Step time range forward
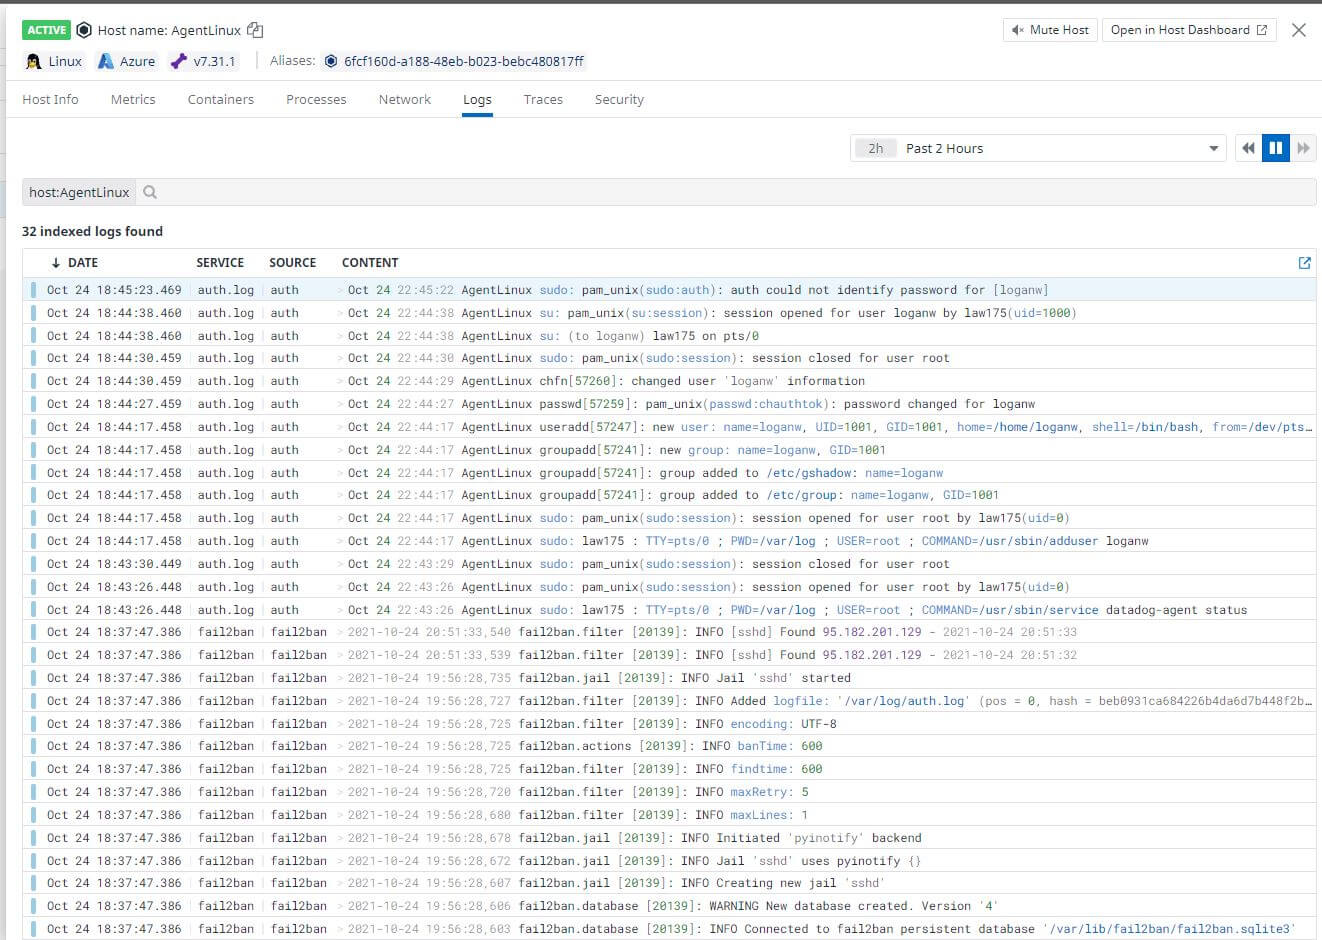The height and width of the screenshot is (940, 1322). (x=1303, y=148)
